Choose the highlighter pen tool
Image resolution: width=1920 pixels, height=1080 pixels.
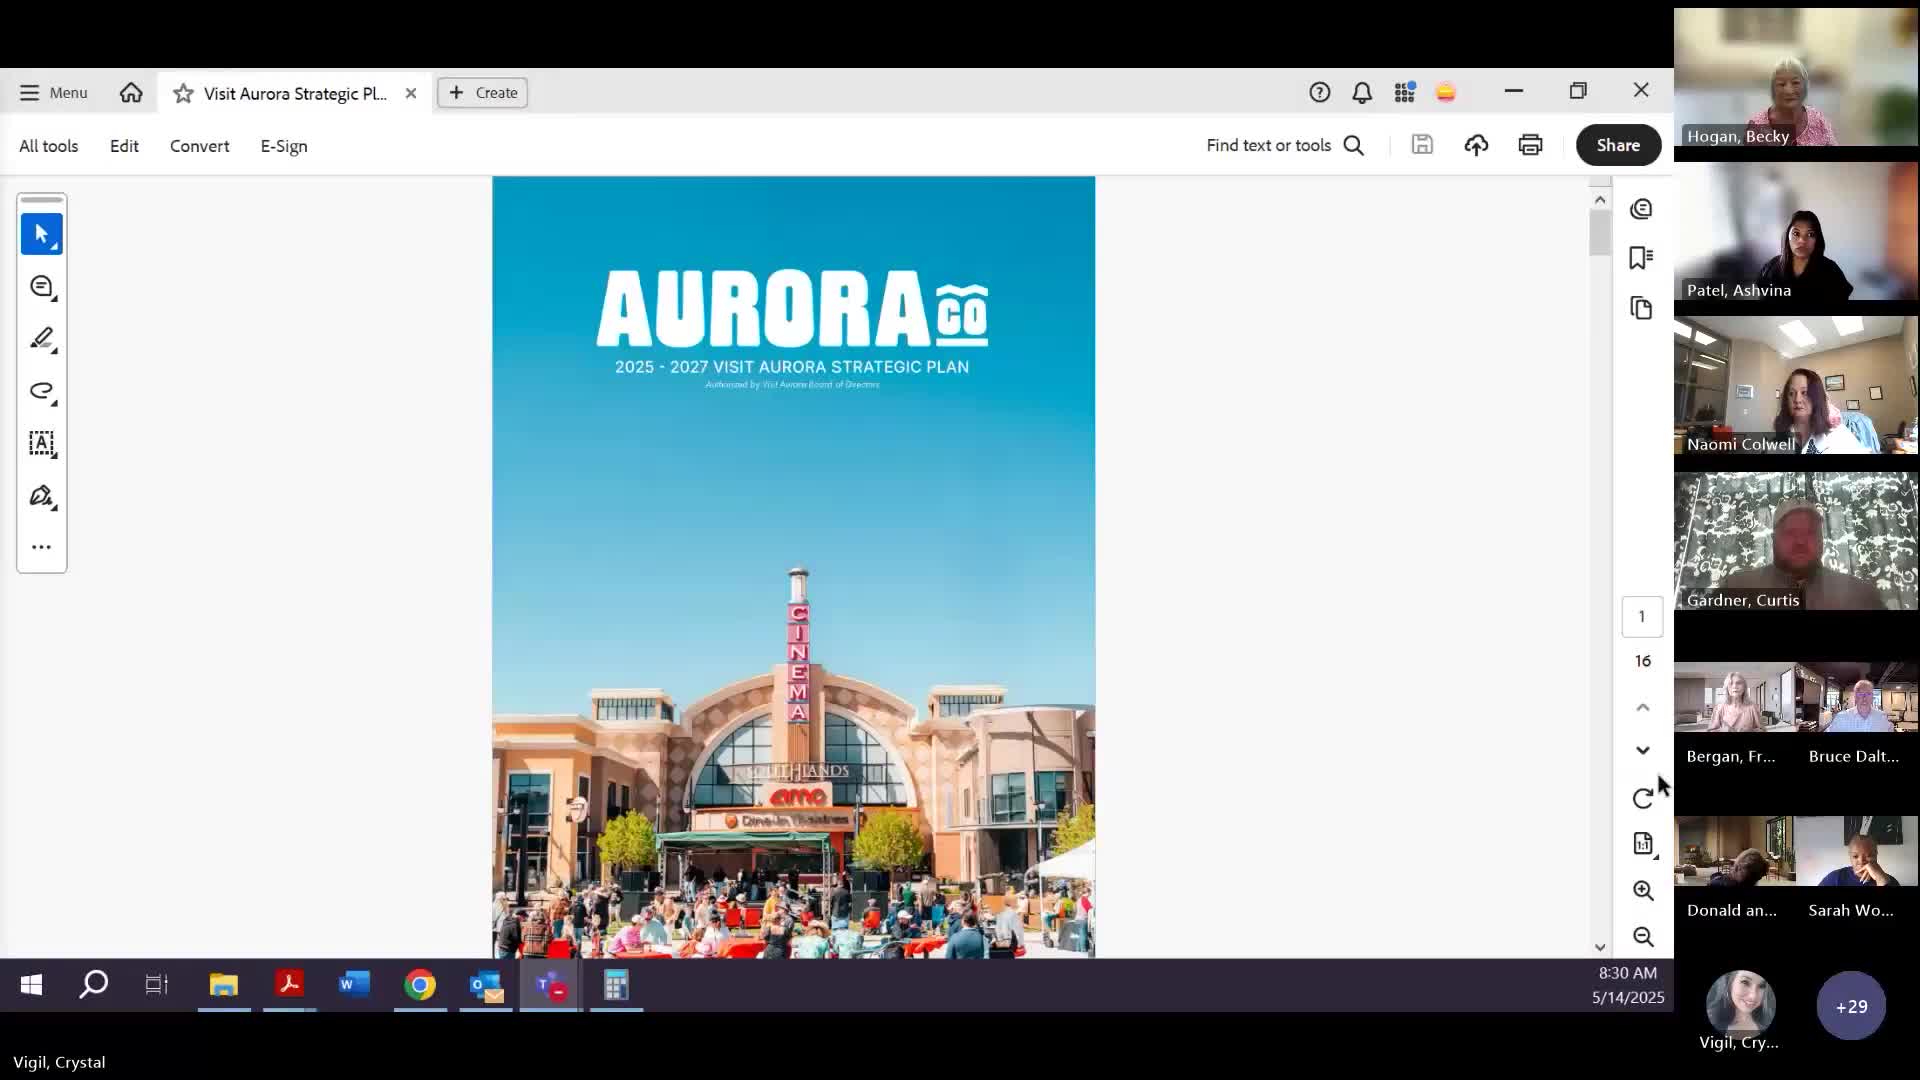click(x=41, y=339)
